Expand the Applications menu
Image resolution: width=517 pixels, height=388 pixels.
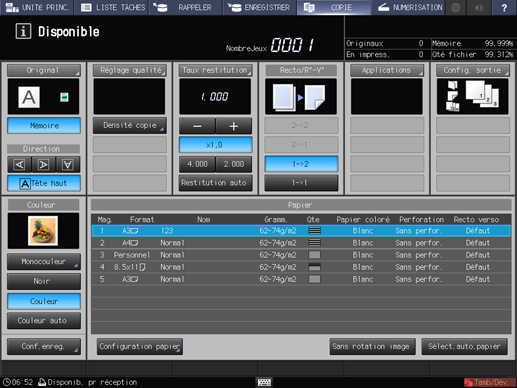click(387, 70)
